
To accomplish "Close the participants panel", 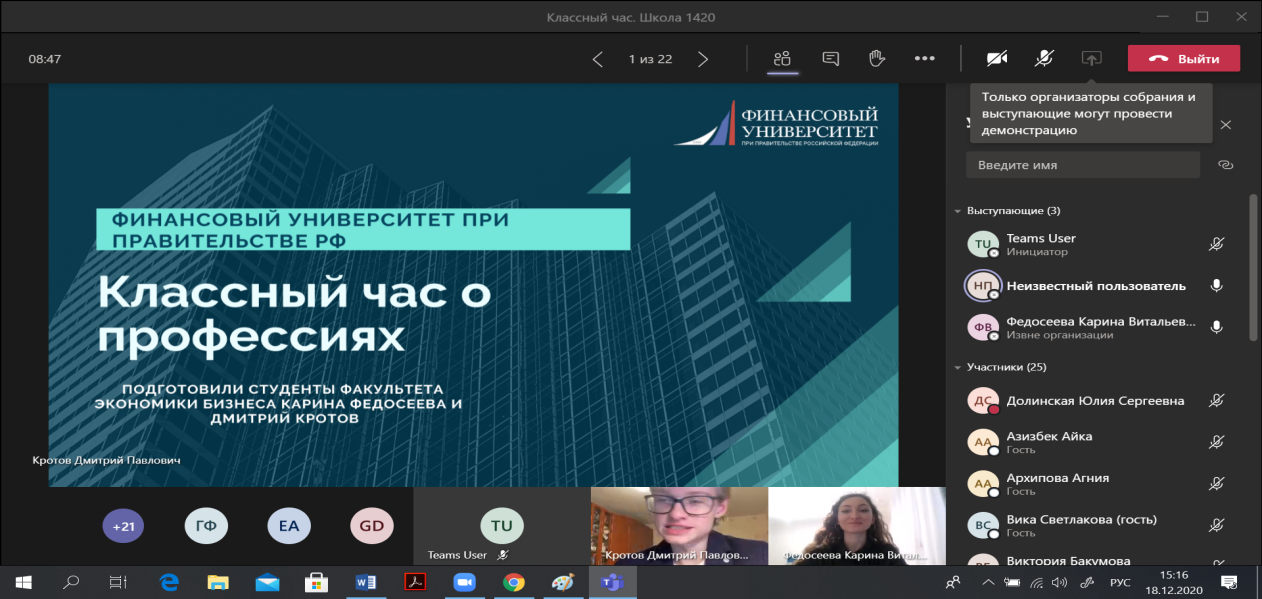I will point(1225,125).
